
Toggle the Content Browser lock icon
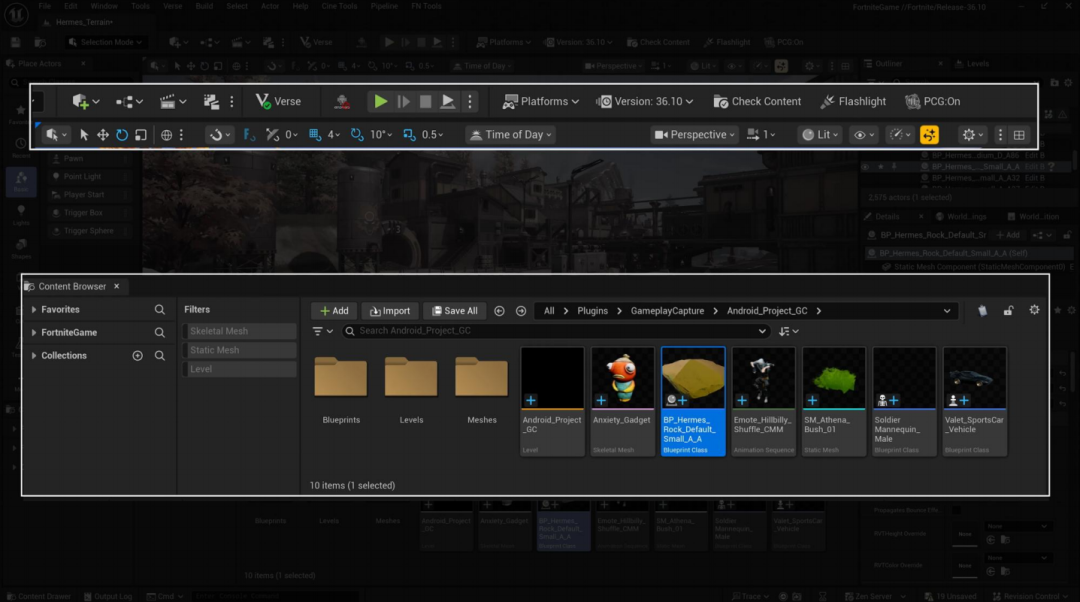pyautogui.click(x=1008, y=311)
